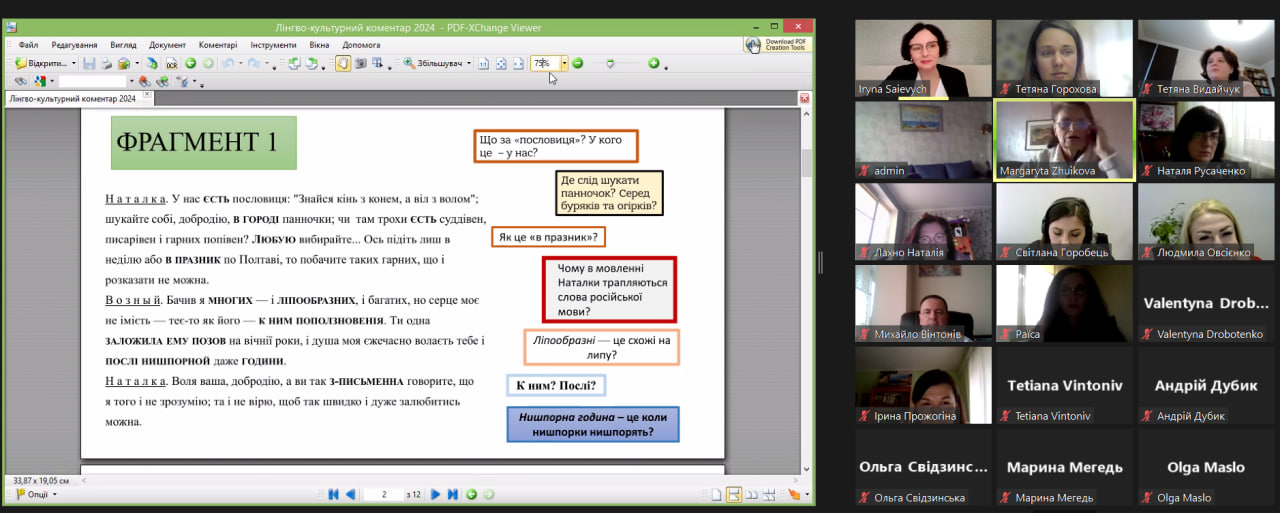Viewport: 1280px width, 513px height.
Task: Toggle single page layout view
Action: point(716,494)
